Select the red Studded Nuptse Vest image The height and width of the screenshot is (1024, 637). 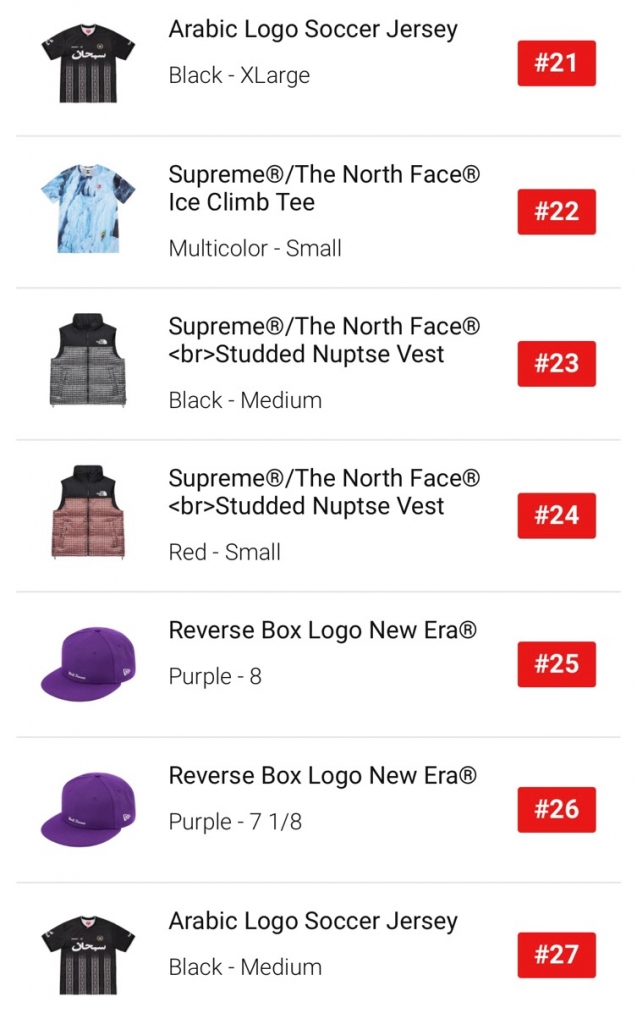click(88, 515)
